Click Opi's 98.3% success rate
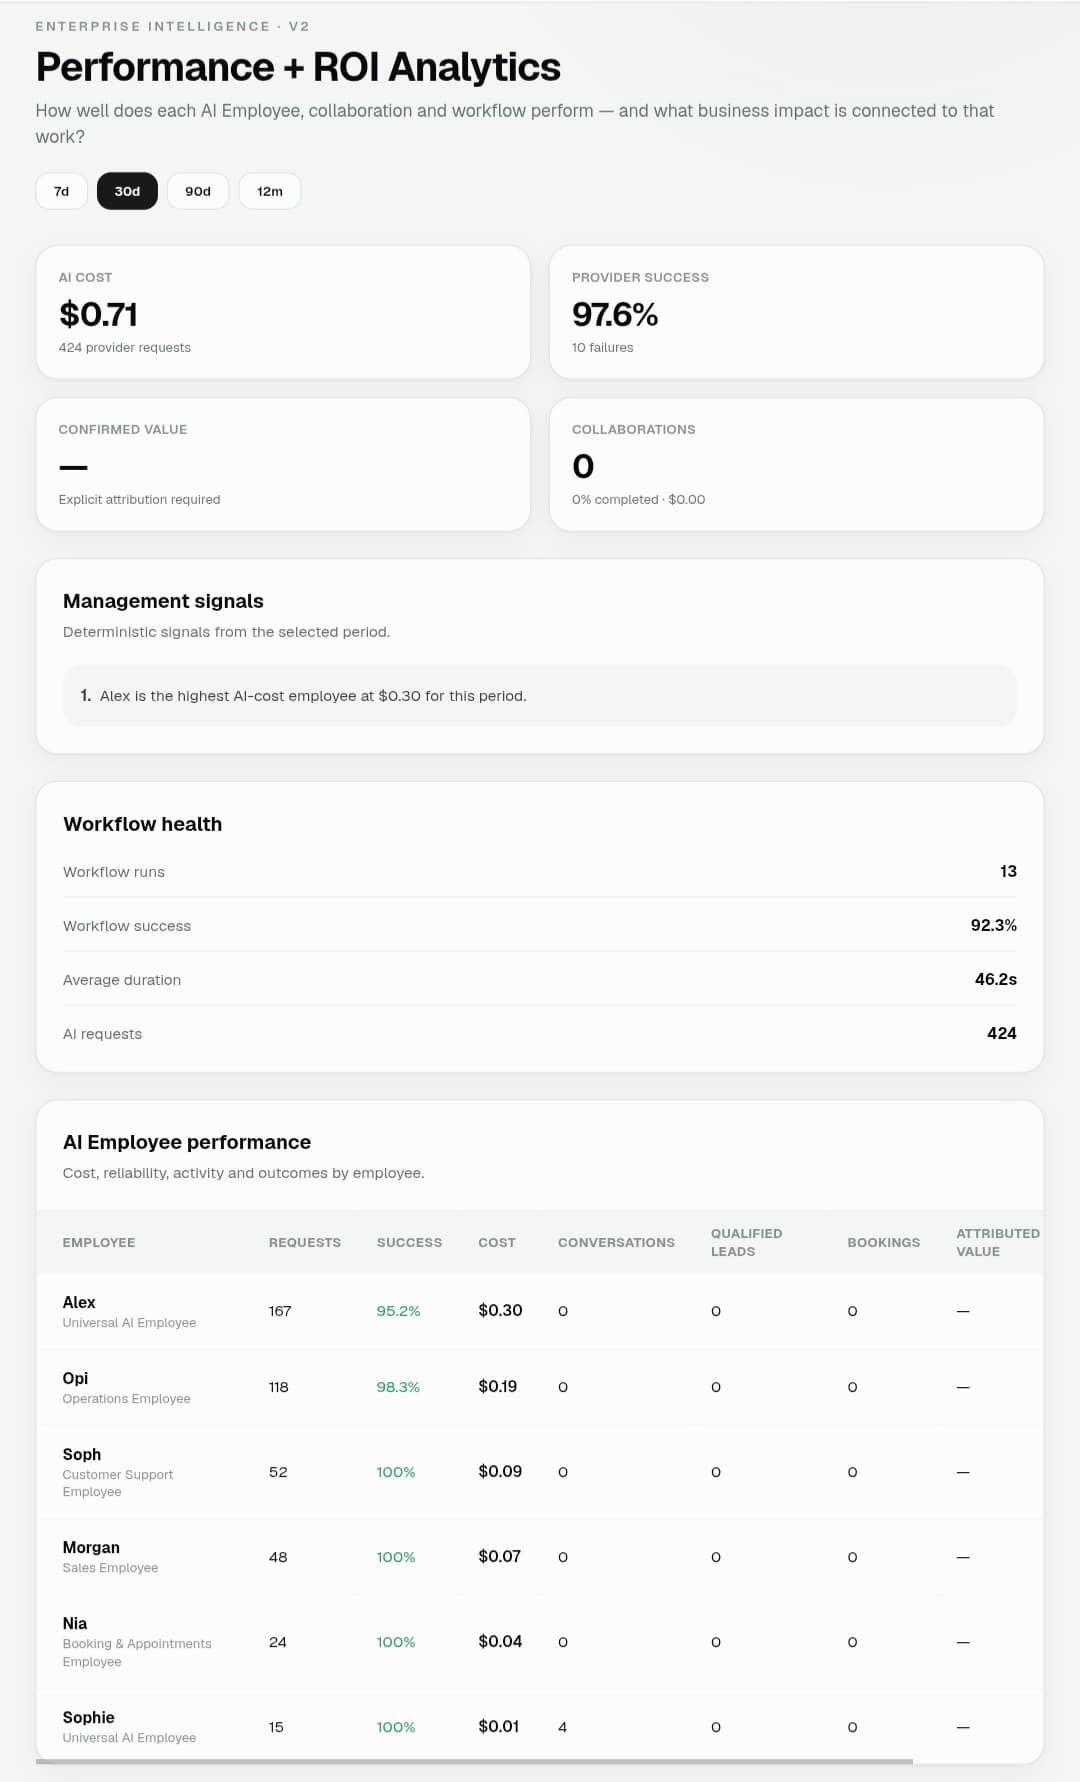This screenshot has height=1782, width=1080. pyautogui.click(x=398, y=1387)
